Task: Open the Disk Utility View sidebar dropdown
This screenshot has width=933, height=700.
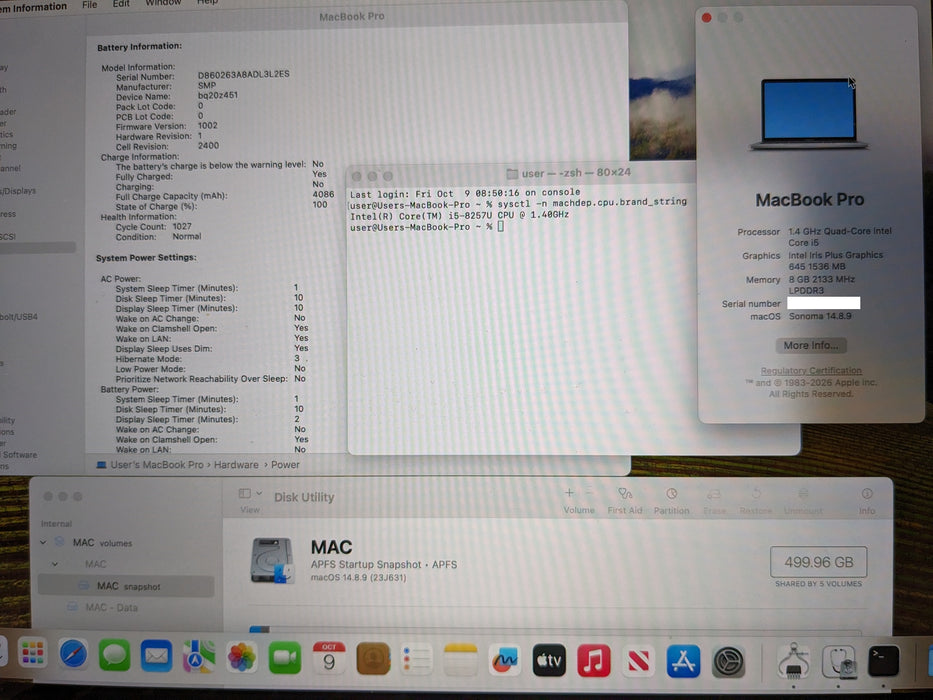Action: point(251,493)
